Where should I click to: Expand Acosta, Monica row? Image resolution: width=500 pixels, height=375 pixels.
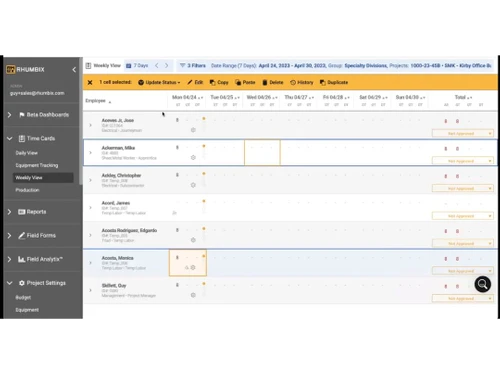coord(90,263)
